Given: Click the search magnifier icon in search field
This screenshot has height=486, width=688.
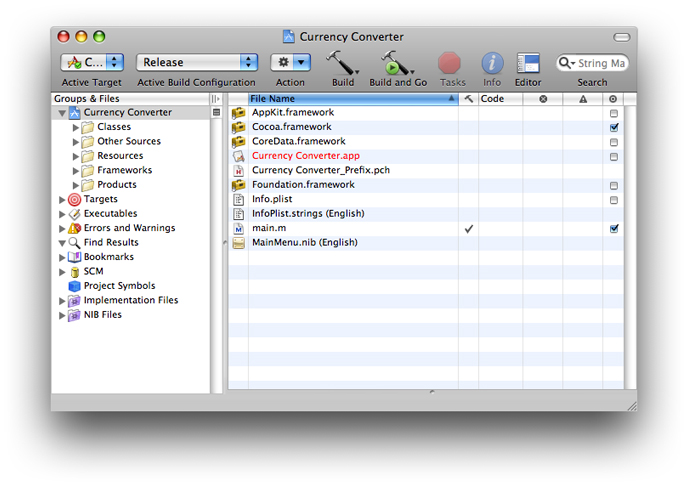Looking at the screenshot, I should point(566,63).
